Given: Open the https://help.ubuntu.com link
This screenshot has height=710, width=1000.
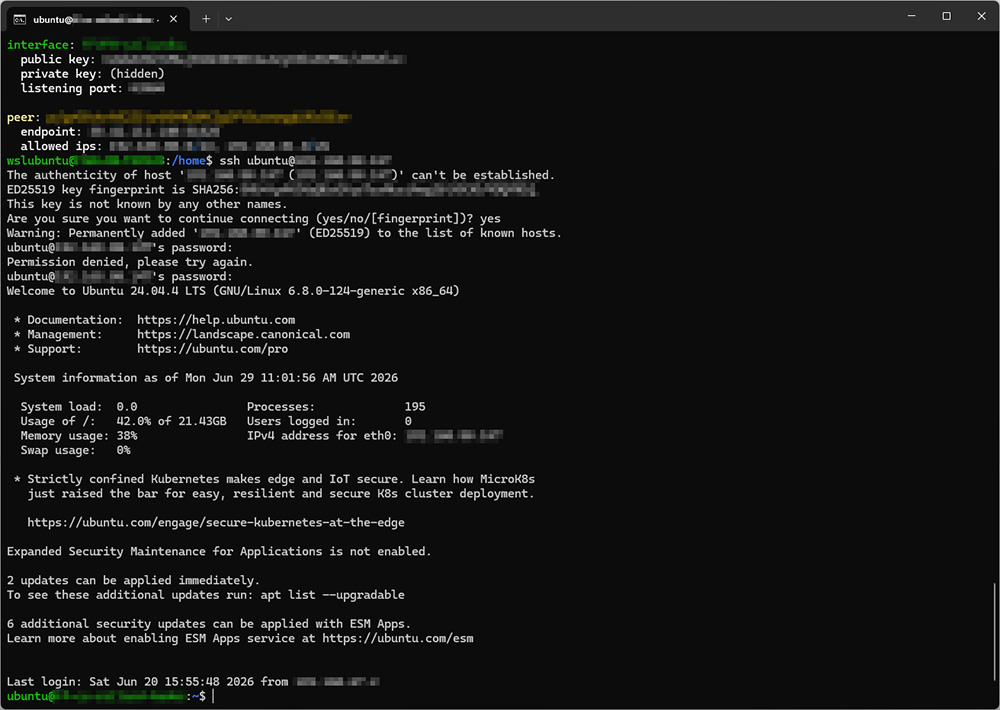Looking at the screenshot, I should pos(216,320).
